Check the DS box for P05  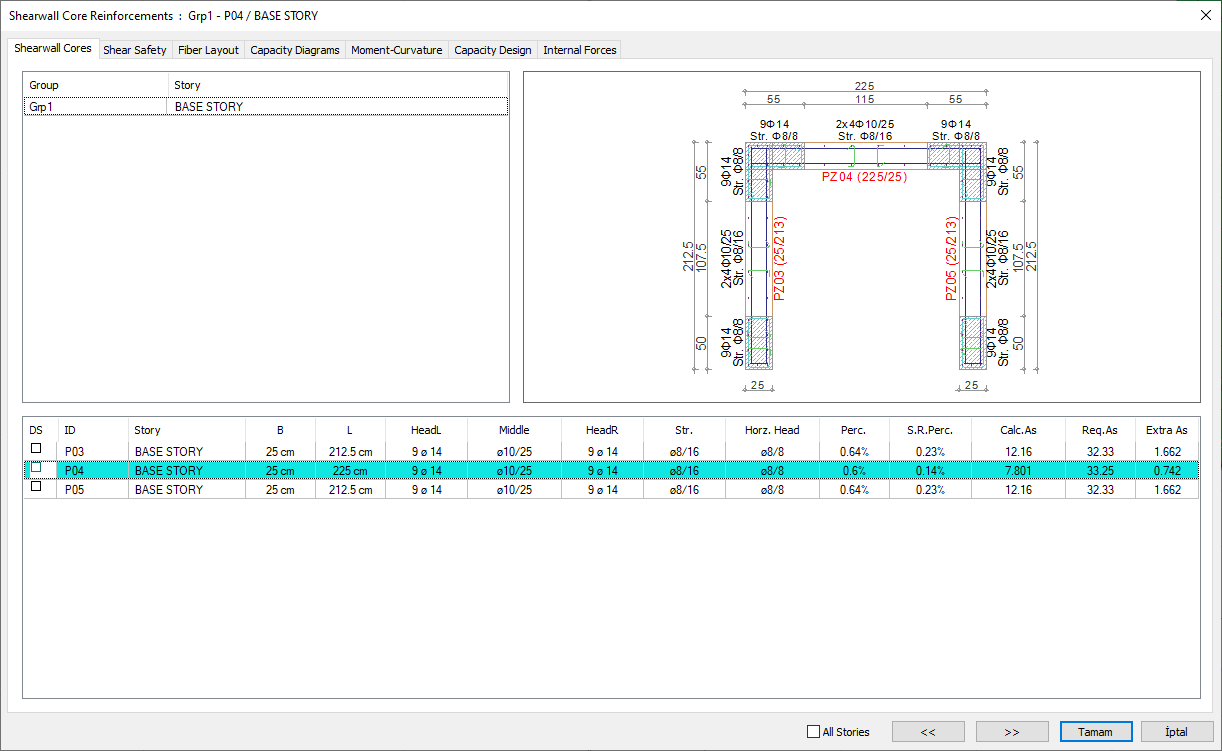[x=37, y=487]
